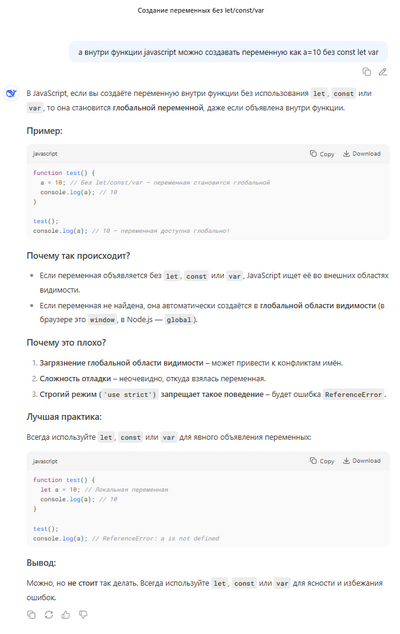Click the inline 'window' code tag
The image size is (400, 634).
pyautogui.click(x=102, y=320)
